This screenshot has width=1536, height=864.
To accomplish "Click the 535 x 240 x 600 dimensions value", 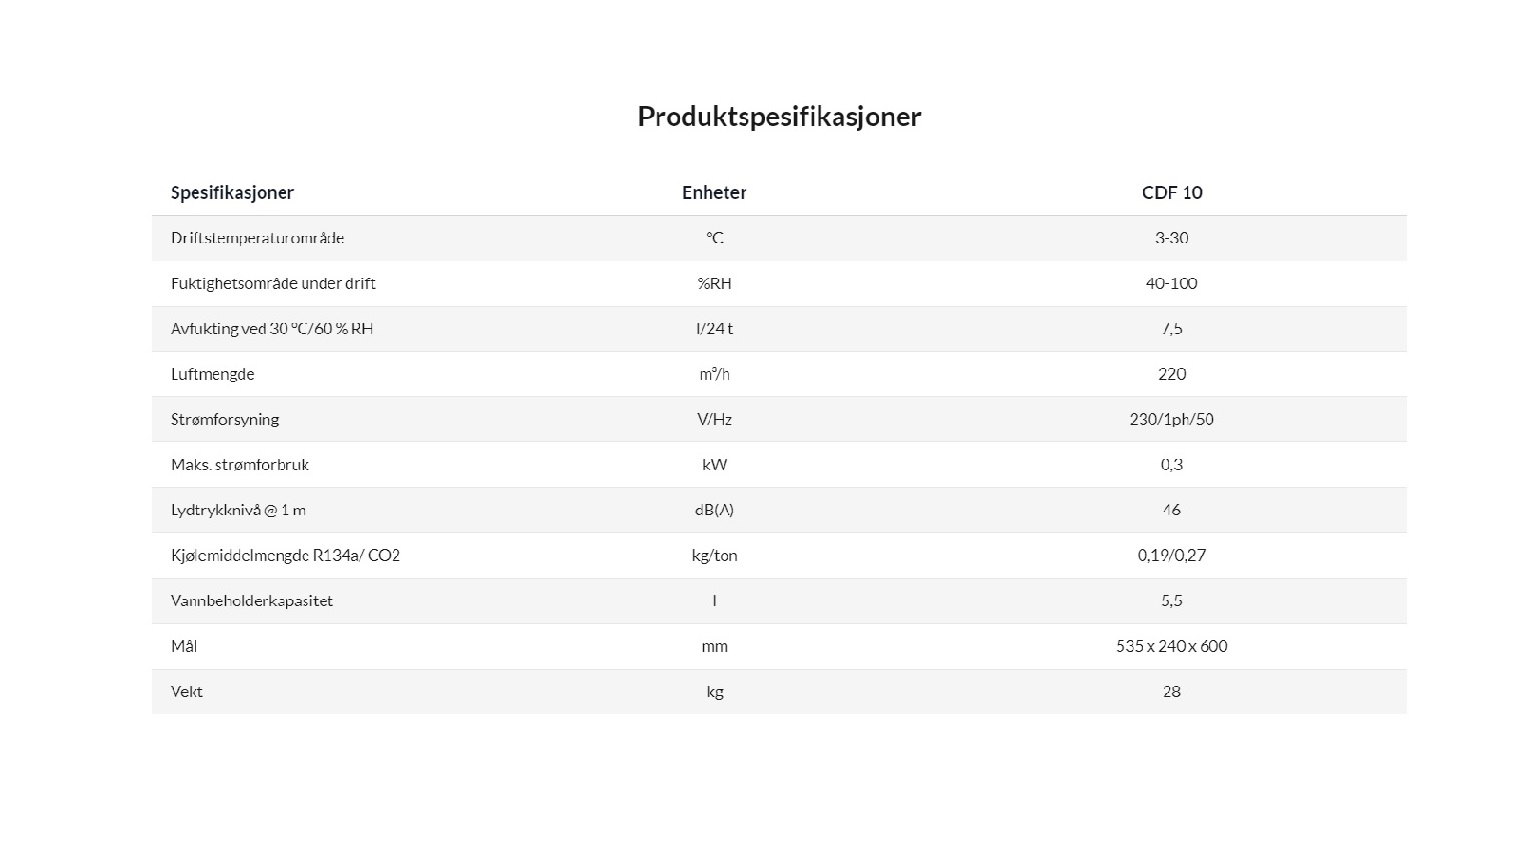I will [x=1172, y=646].
